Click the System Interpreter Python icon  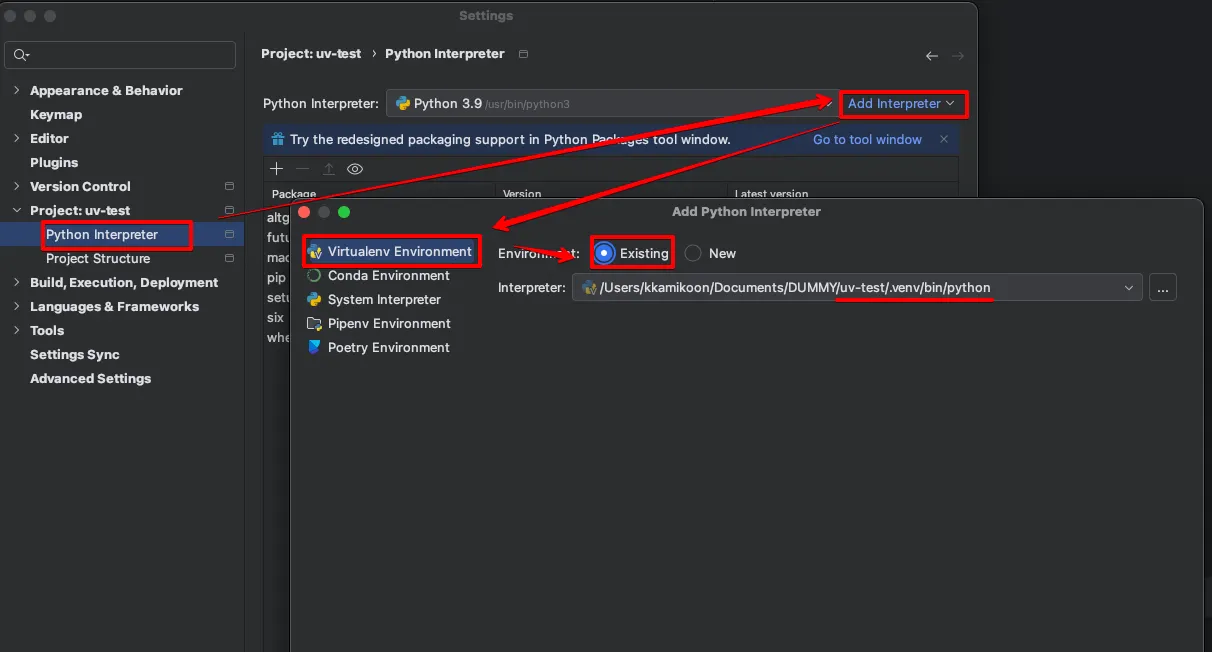pyautogui.click(x=315, y=299)
